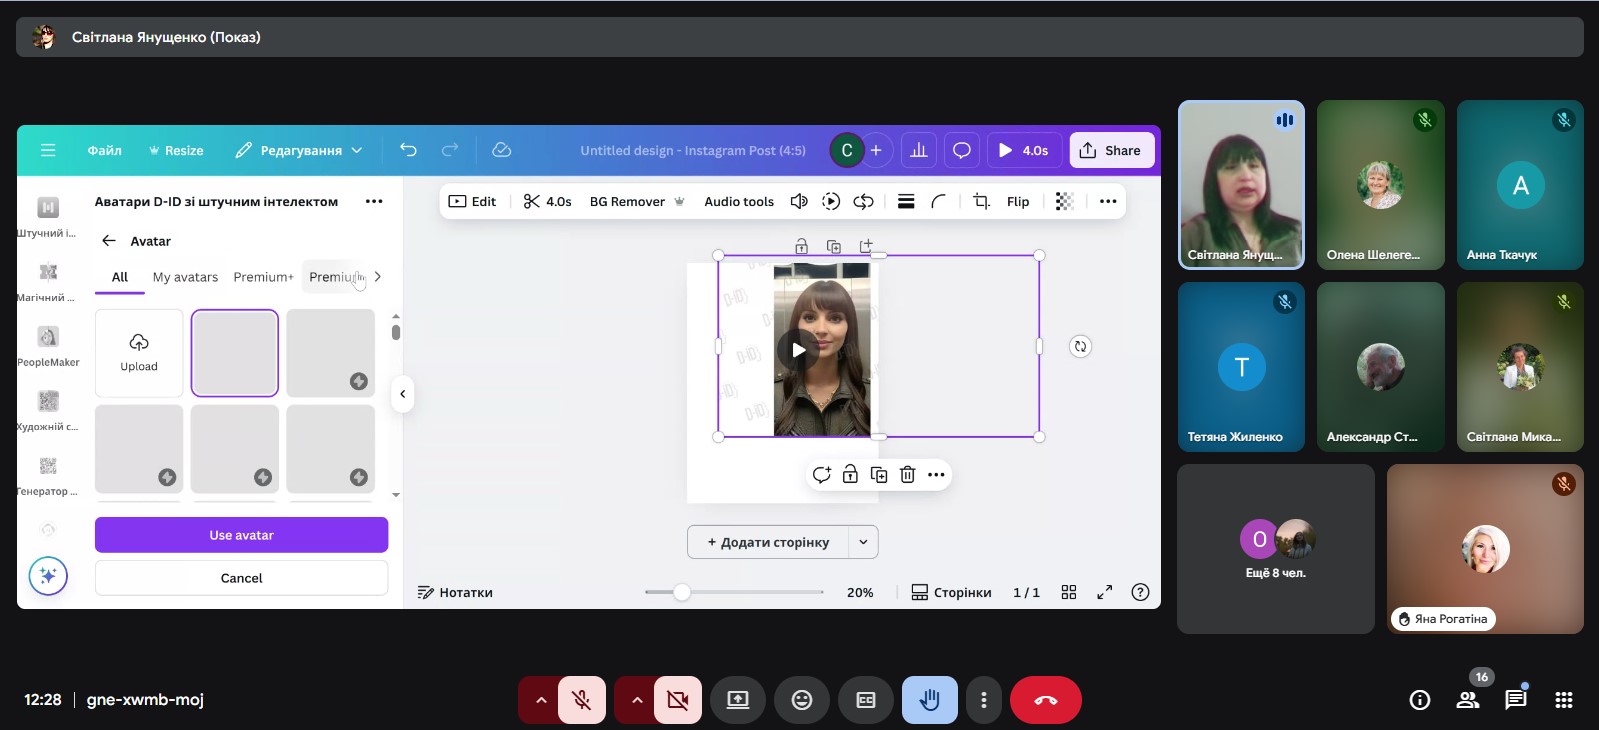The width and height of the screenshot is (1599, 730).
Task: Click the Share button
Action: [x=1111, y=150]
